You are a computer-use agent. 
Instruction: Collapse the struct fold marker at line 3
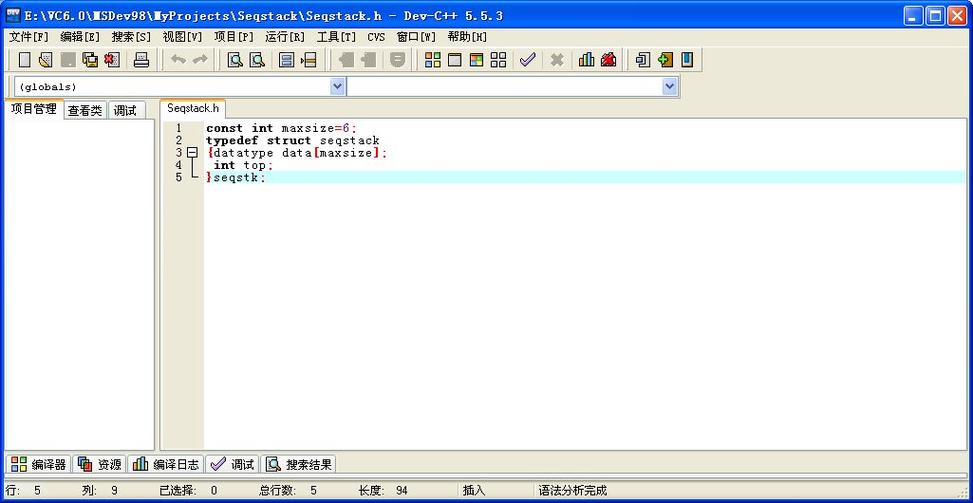[x=192, y=153]
